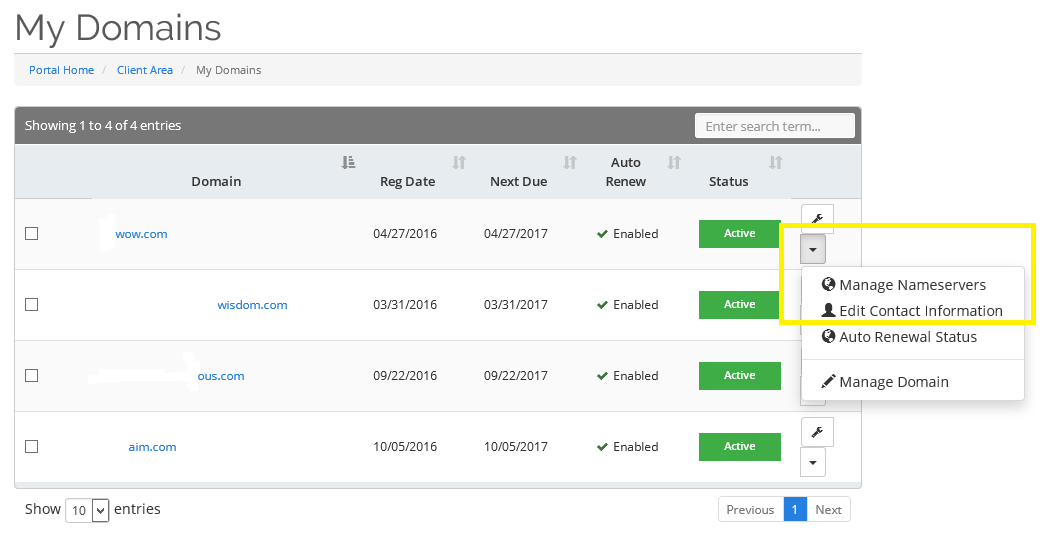Click the Manage Domain menu entry
1049x544 pixels.
click(x=893, y=382)
